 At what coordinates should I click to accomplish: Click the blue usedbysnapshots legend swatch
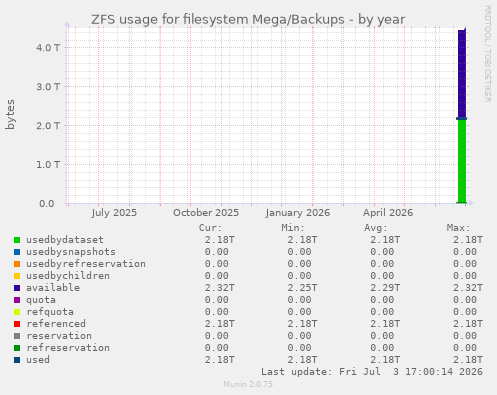coord(17,252)
